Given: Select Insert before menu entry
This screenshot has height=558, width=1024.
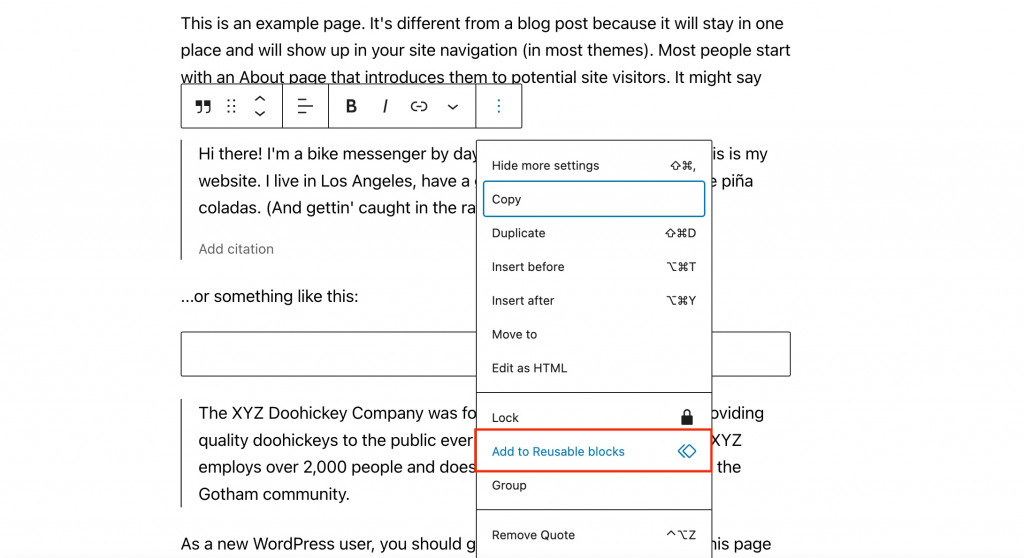Looking at the screenshot, I should 594,267.
